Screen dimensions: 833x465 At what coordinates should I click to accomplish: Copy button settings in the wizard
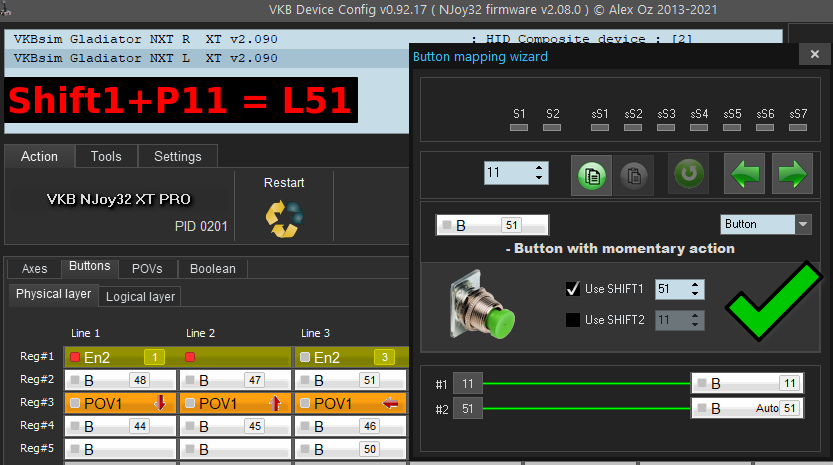pos(591,175)
